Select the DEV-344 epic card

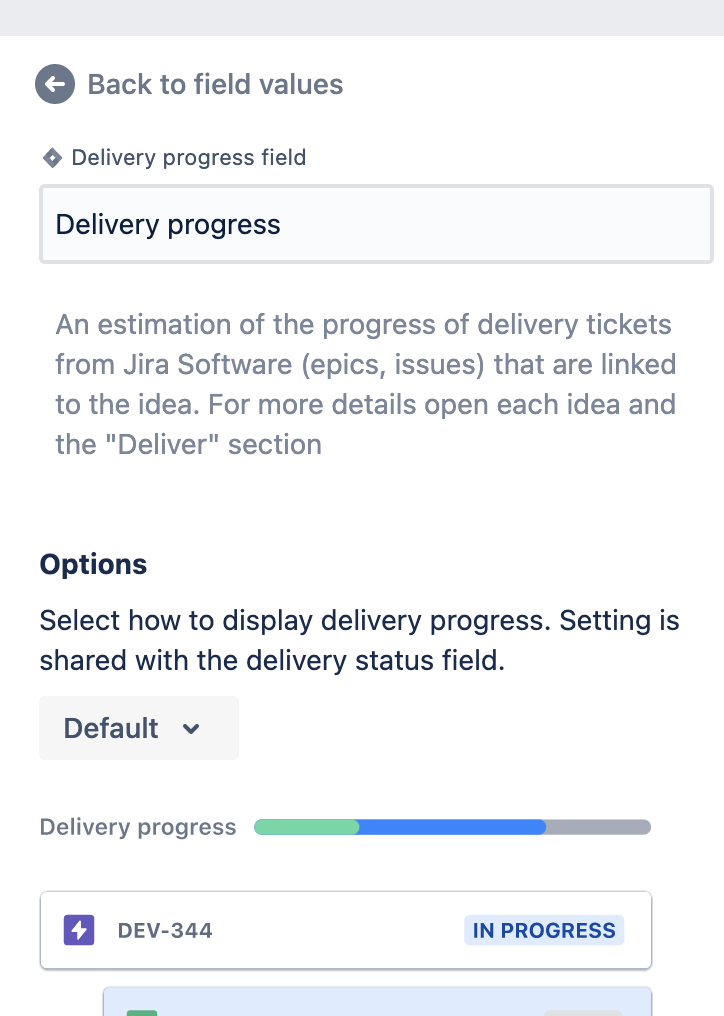pos(346,930)
